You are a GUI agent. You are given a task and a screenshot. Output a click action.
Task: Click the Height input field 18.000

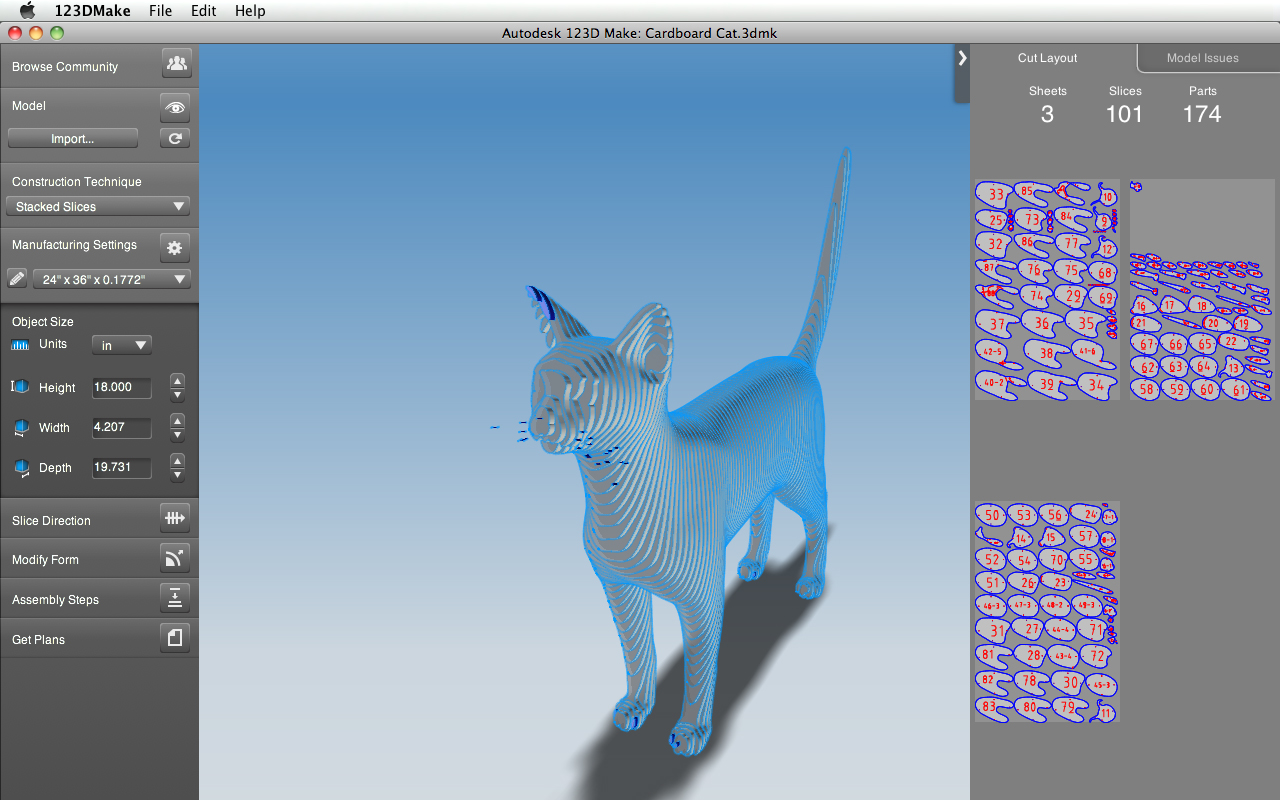pyautogui.click(x=122, y=387)
